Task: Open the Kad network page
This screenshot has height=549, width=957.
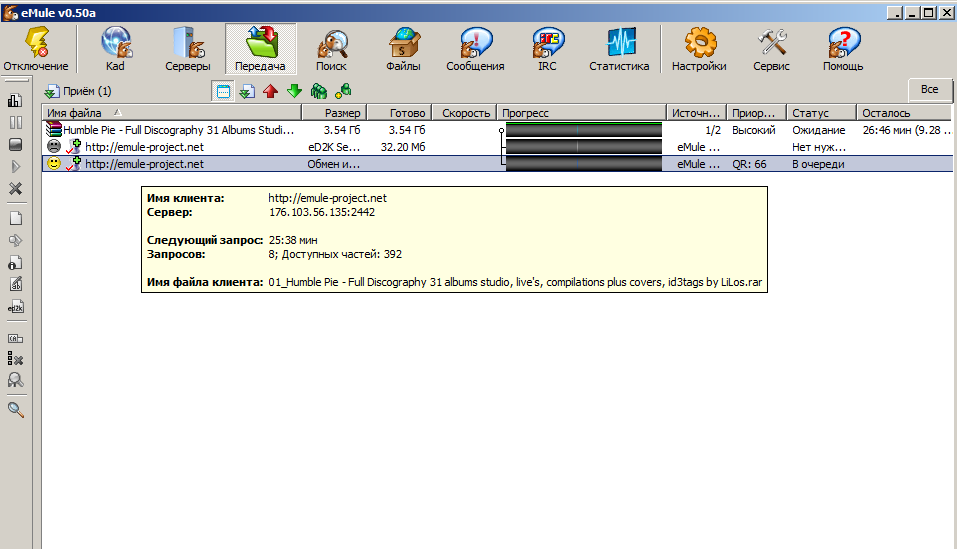Action: tap(115, 49)
